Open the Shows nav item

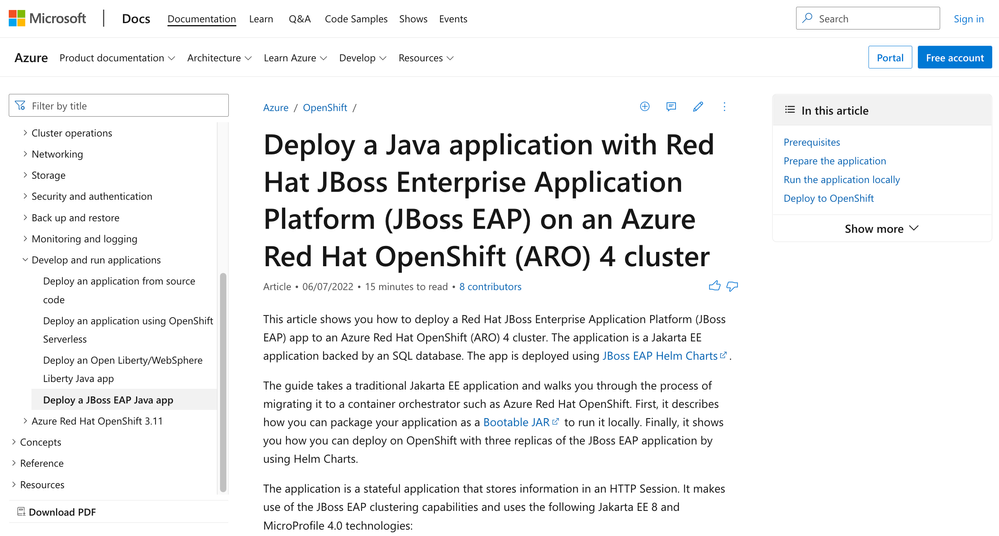tap(413, 18)
